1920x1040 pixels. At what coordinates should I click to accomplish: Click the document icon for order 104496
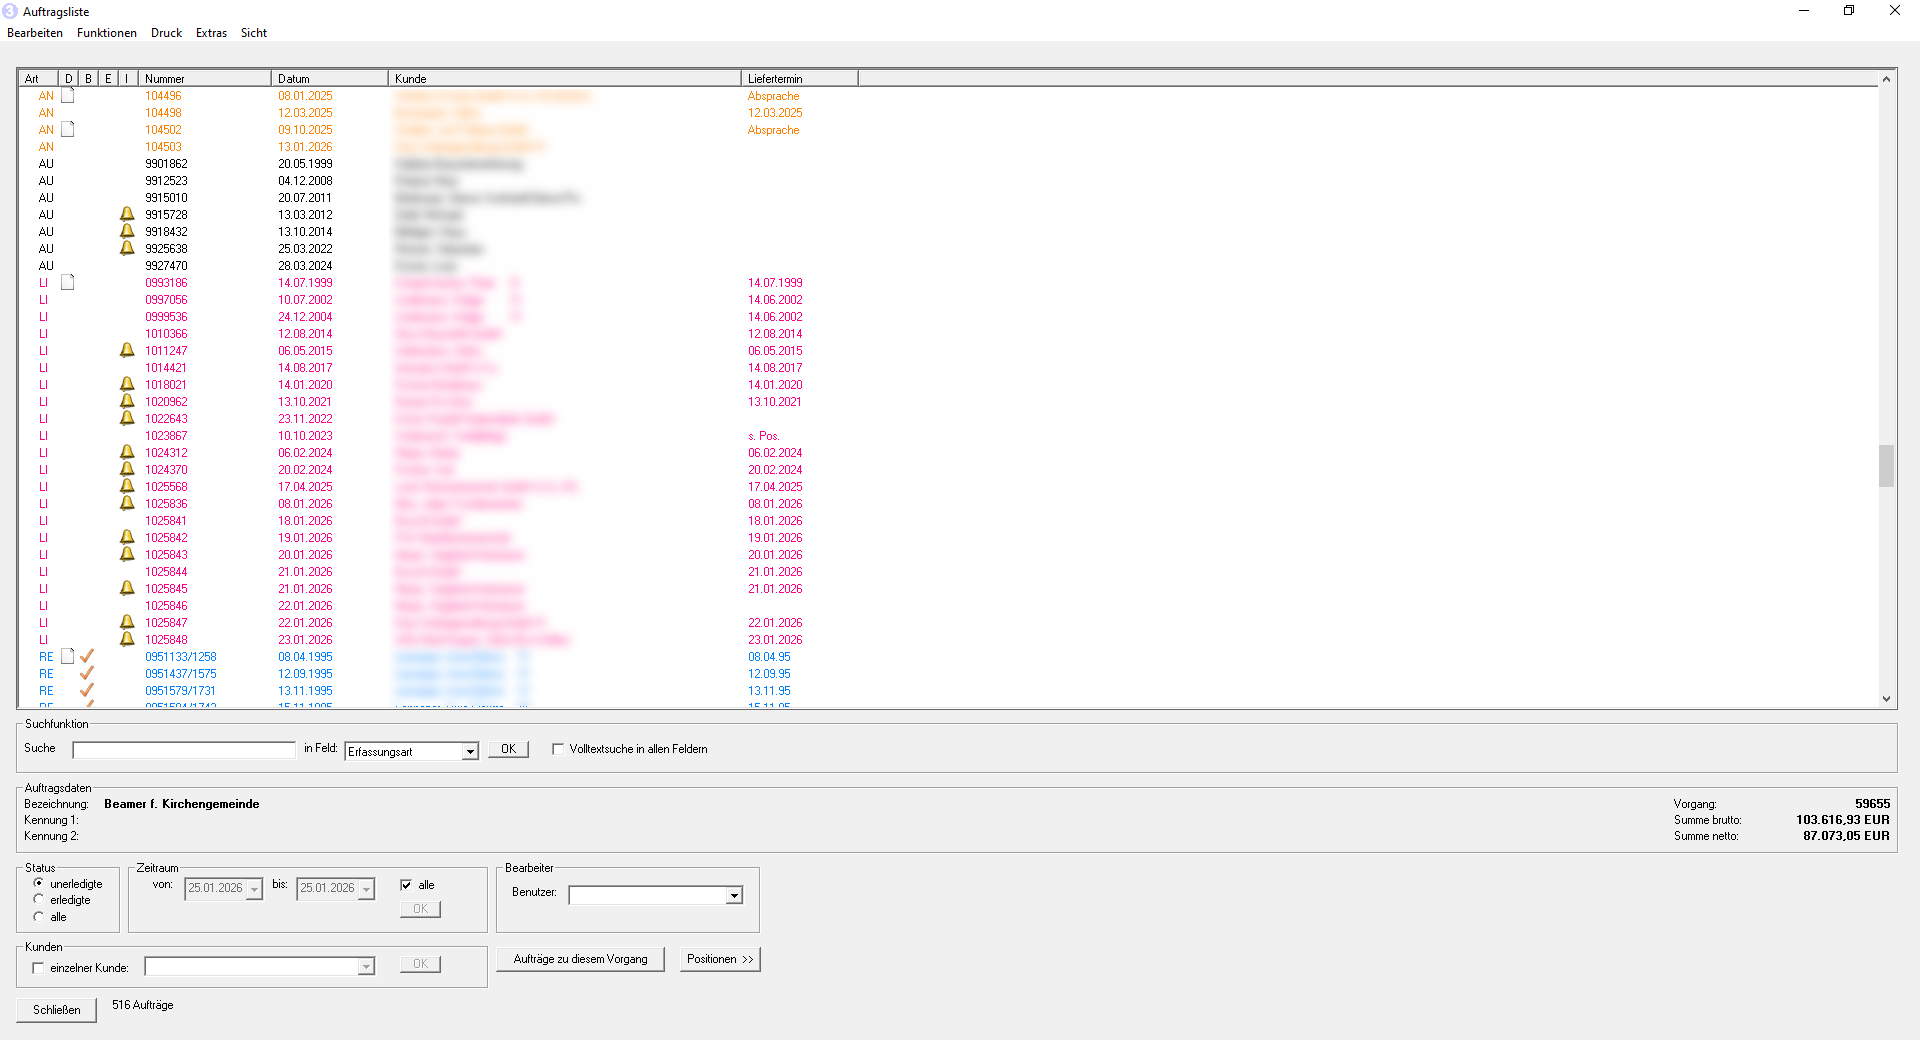point(68,96)
